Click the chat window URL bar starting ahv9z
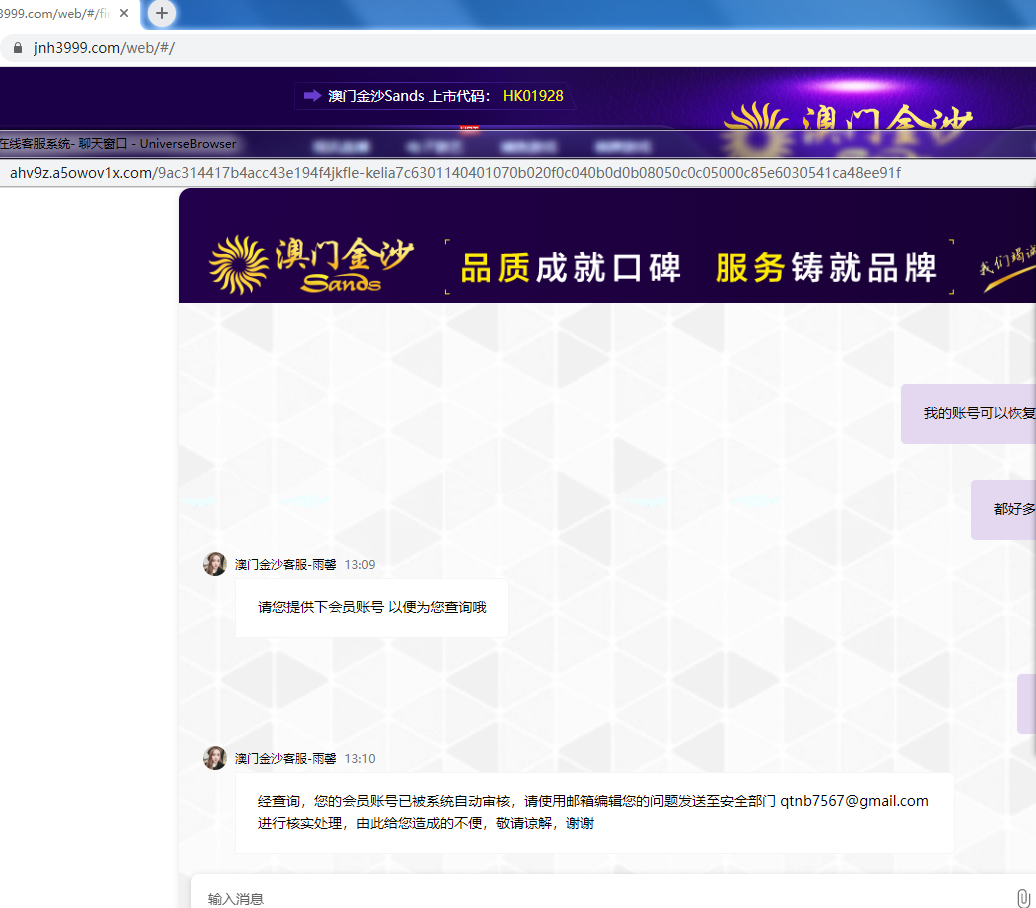Image resolution: width=1036 pixels, height=908 pixels. pos(455,173)
